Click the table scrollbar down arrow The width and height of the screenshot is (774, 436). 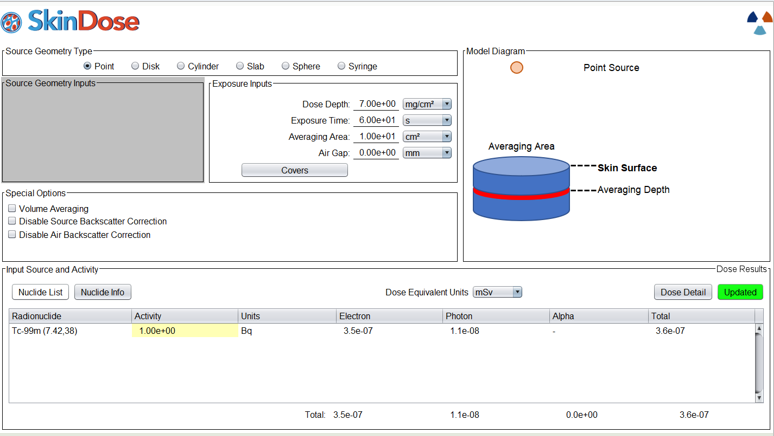(x=759, y=397)
